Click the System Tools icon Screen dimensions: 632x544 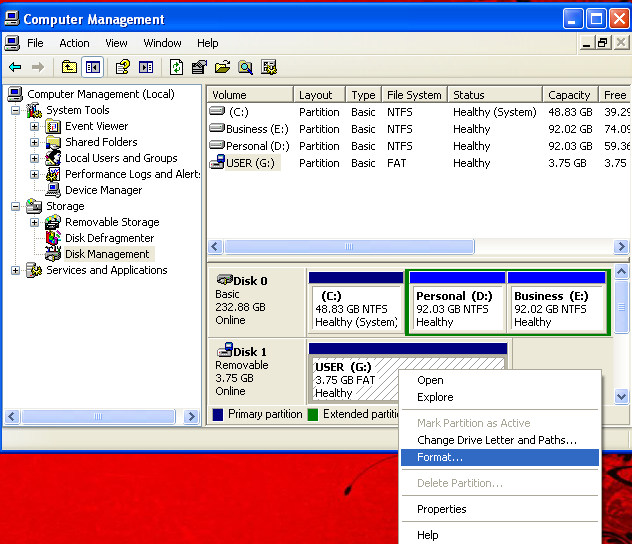pos(34,110)
